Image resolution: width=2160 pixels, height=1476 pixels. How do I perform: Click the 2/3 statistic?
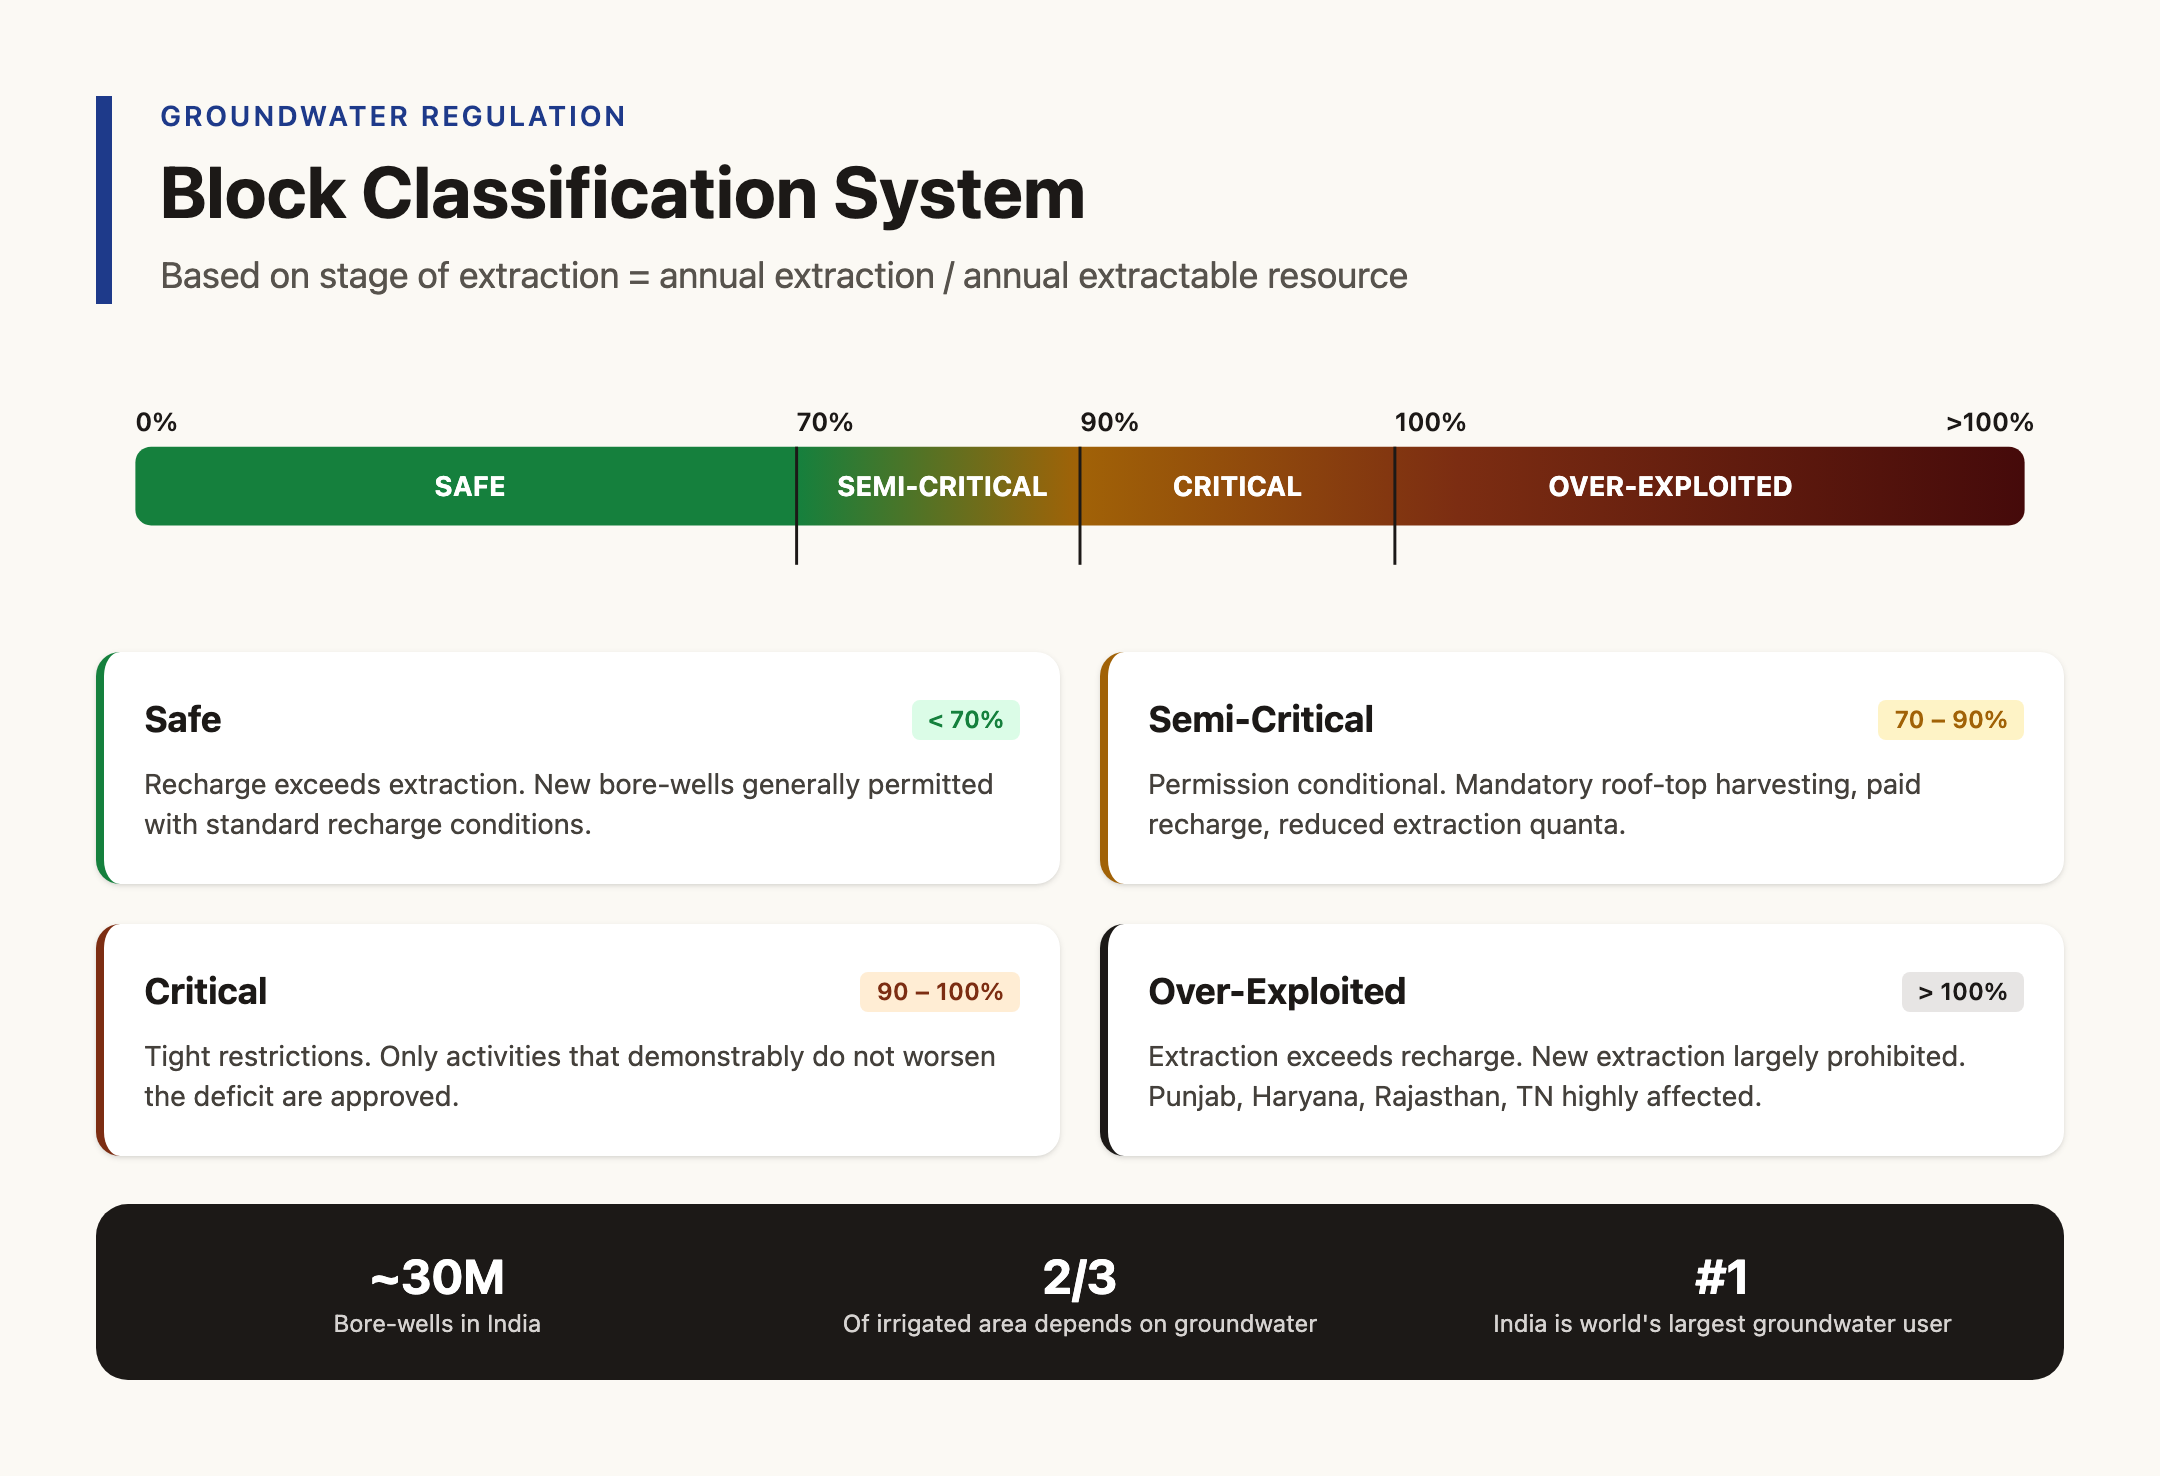pos(1080,1277)
